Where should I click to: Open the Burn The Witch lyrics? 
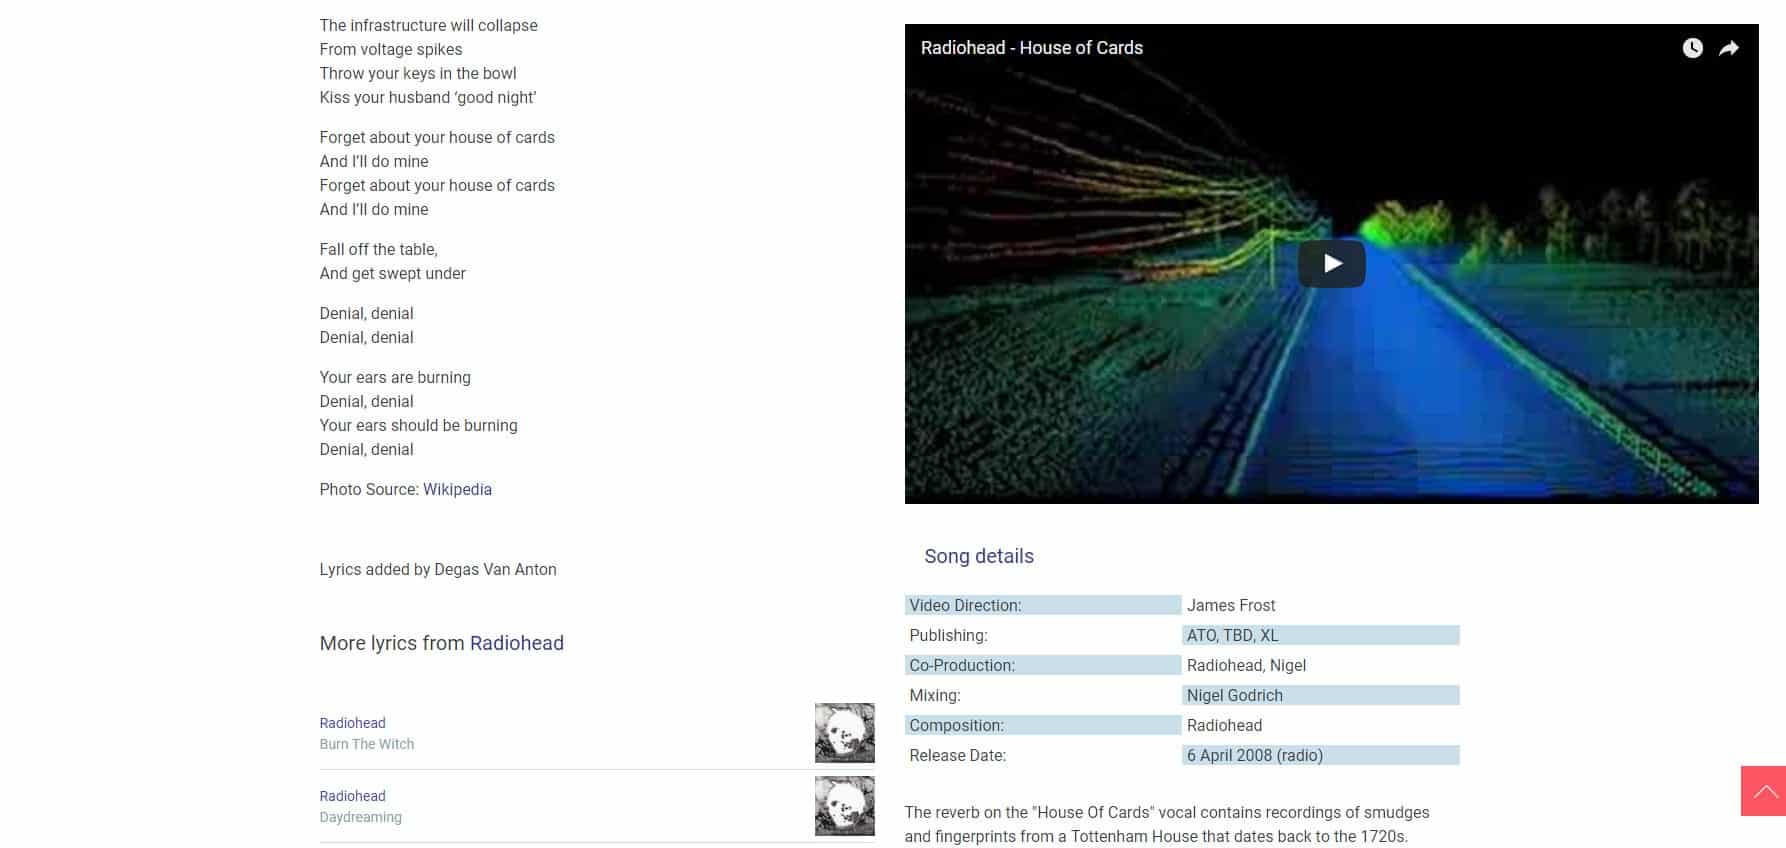tap(366, 744)
